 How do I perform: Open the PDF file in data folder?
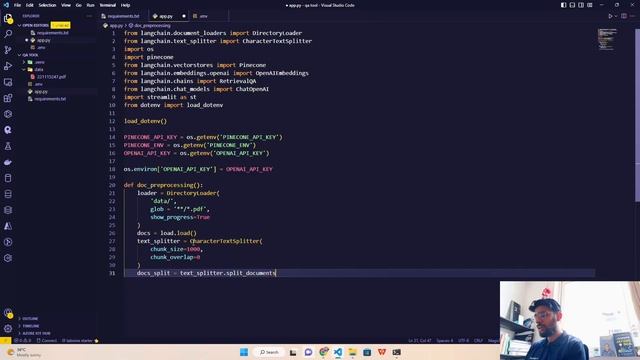pyautogui.click(x=51, y=77)
